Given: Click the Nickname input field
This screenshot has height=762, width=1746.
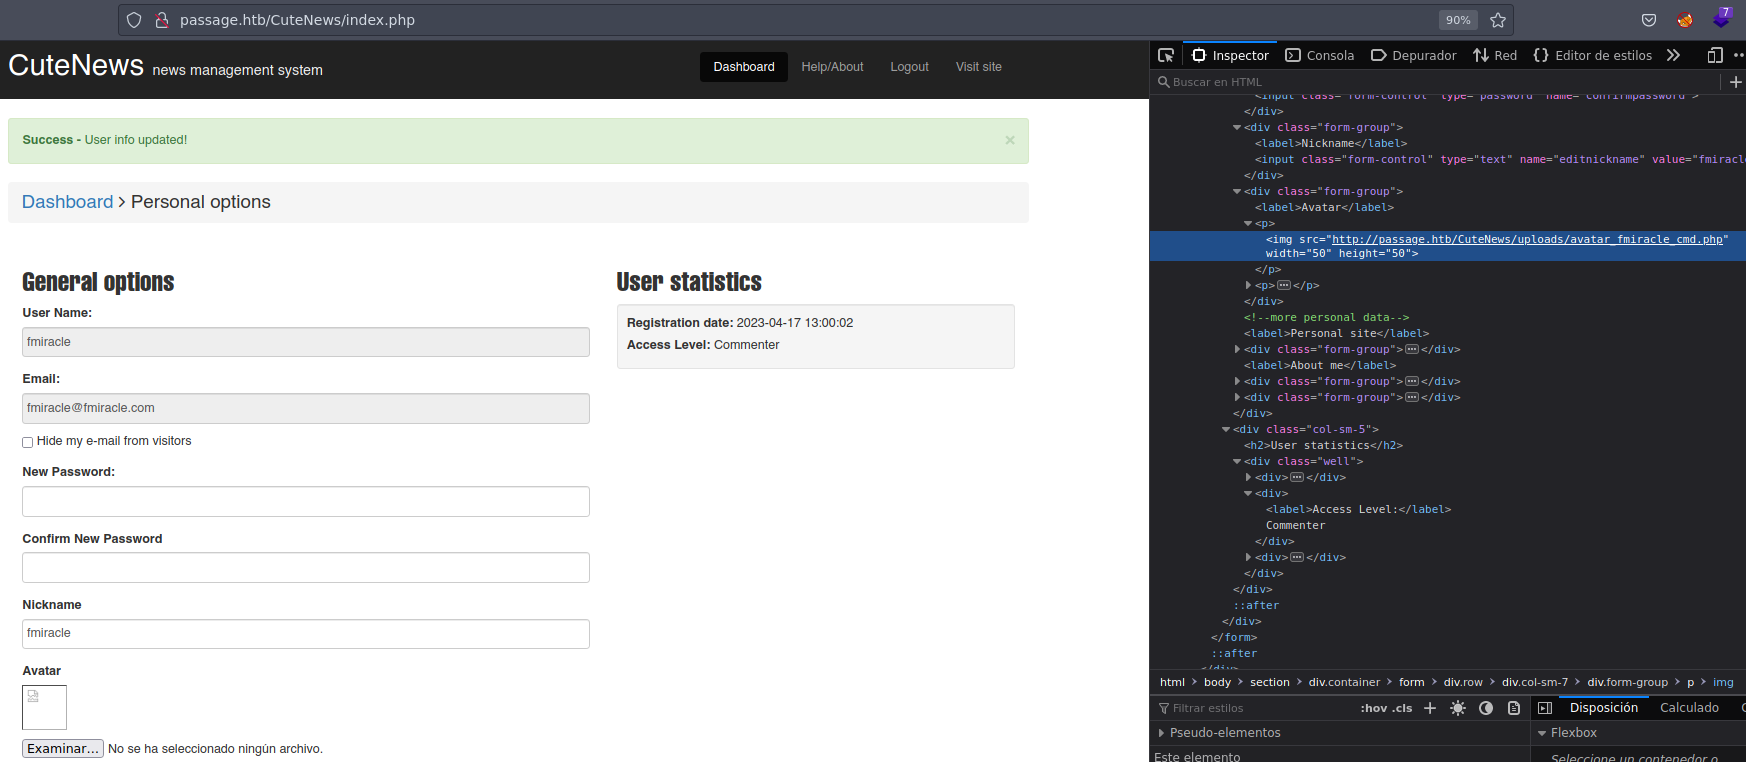Looking at the screenshot, I should [306, 634].
